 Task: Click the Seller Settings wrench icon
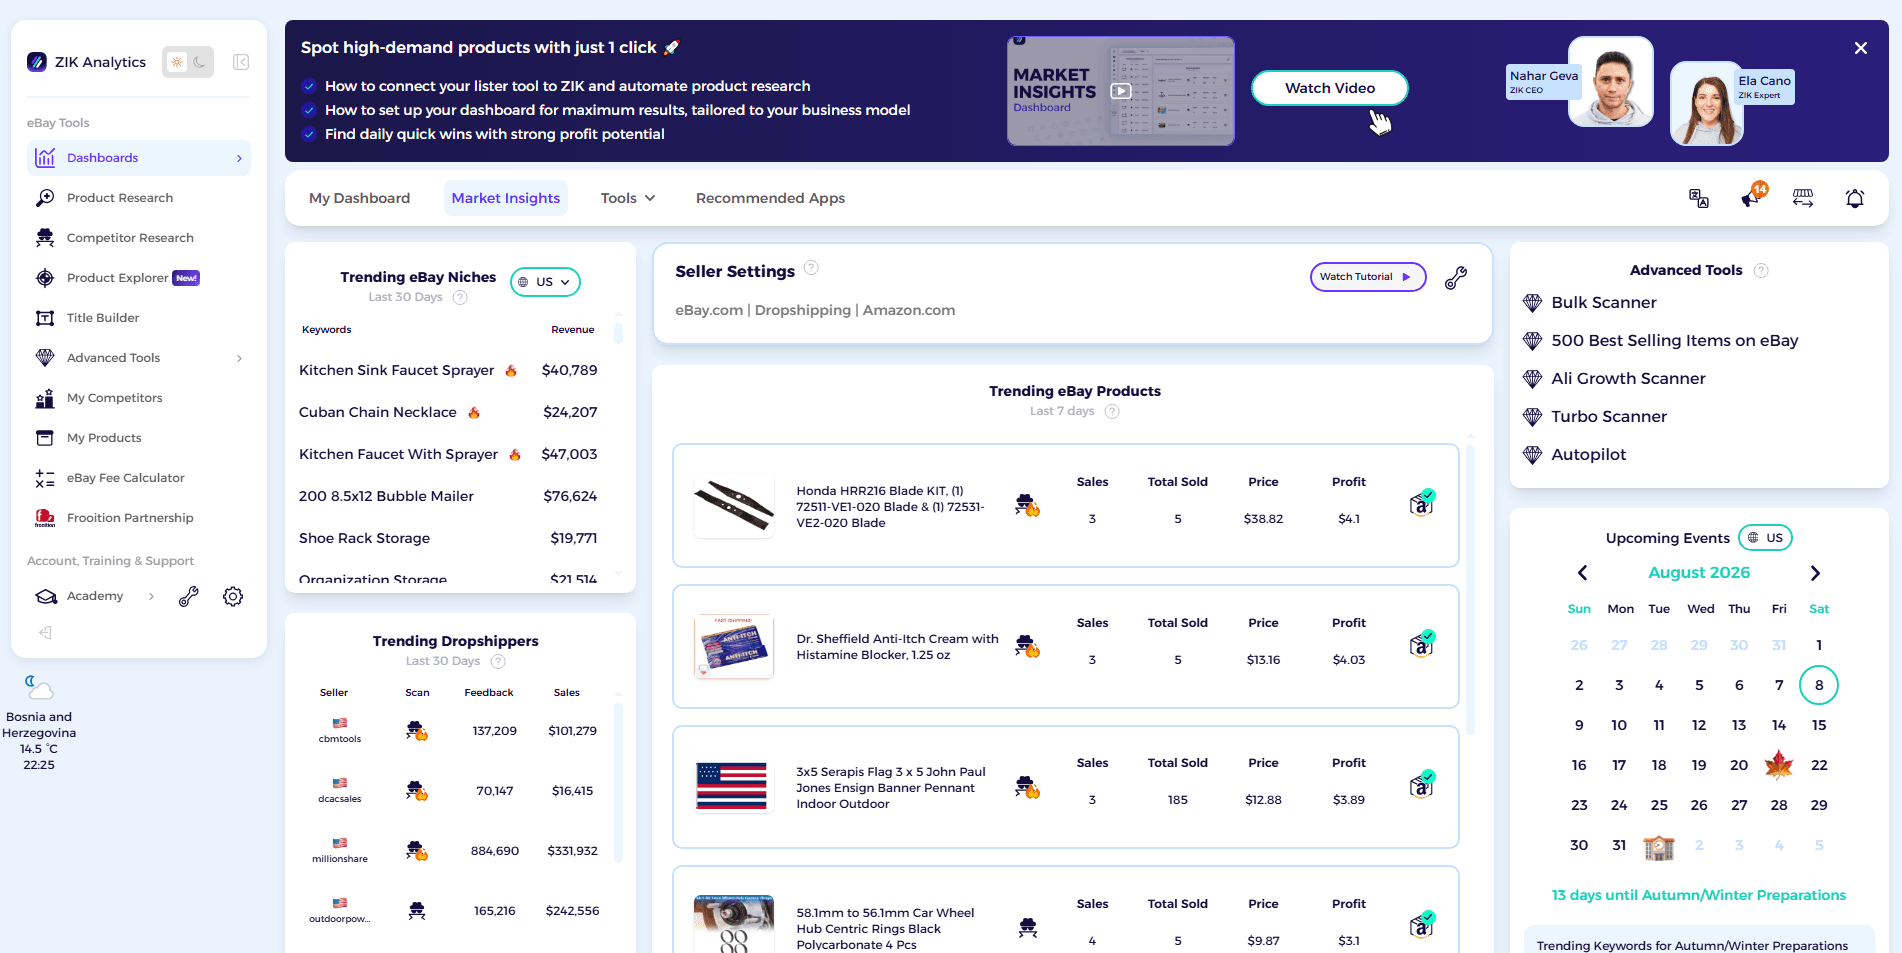coord(1456,278)
